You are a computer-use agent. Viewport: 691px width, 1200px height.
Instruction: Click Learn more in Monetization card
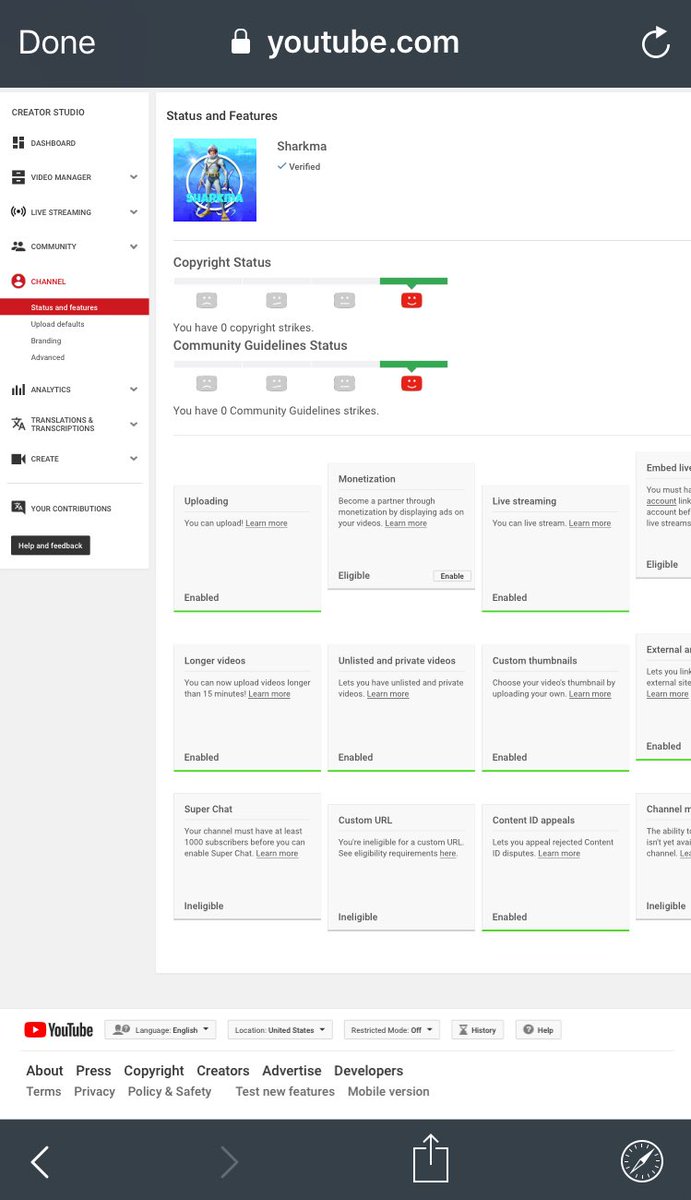tap(406, 523)
